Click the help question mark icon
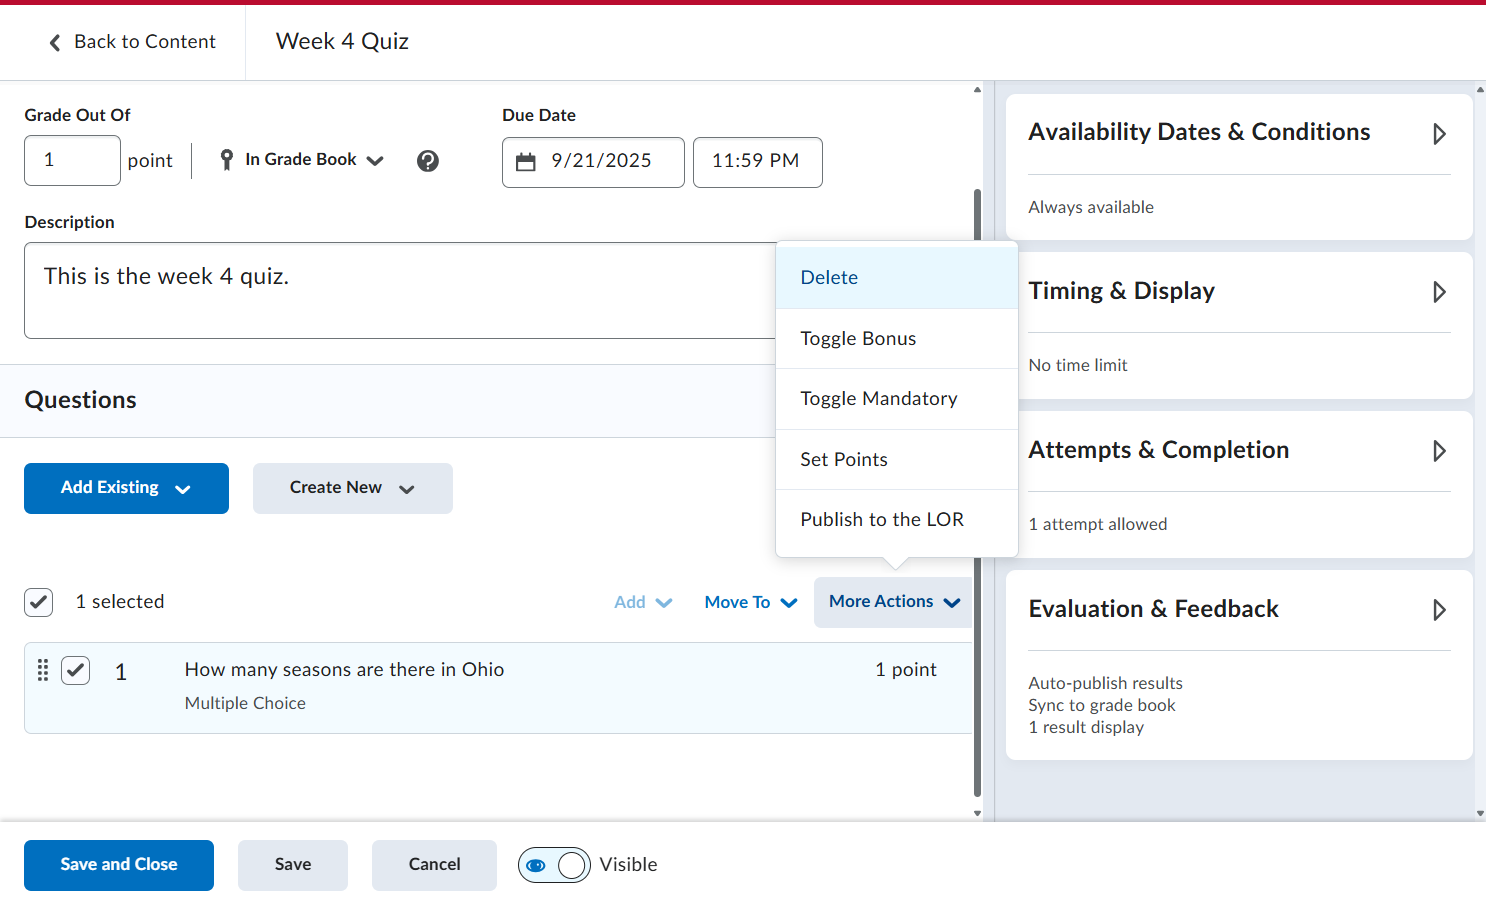This screenshot has width=1486, height=909. [428, 161]
